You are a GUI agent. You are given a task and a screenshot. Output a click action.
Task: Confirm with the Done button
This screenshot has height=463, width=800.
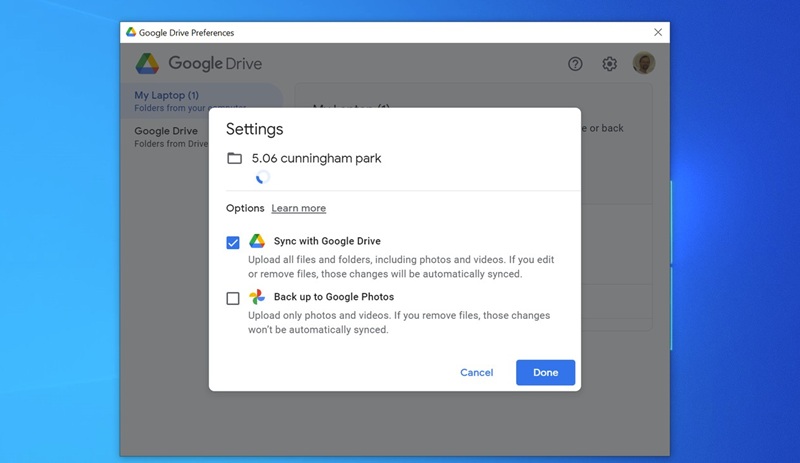tap(545, 372)
